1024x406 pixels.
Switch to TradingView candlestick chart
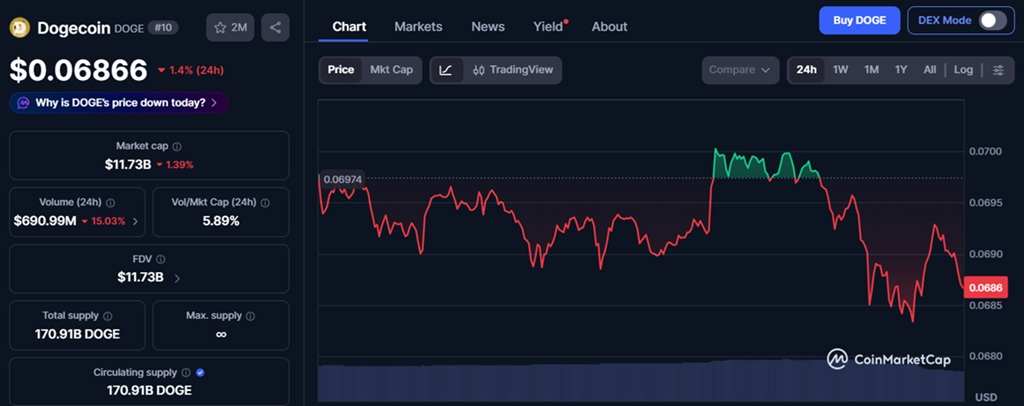[513, 70]
